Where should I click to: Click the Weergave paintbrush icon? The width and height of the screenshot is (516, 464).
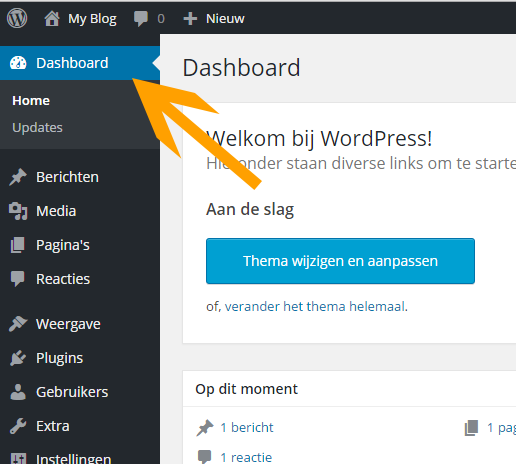(x=18, y=324)
